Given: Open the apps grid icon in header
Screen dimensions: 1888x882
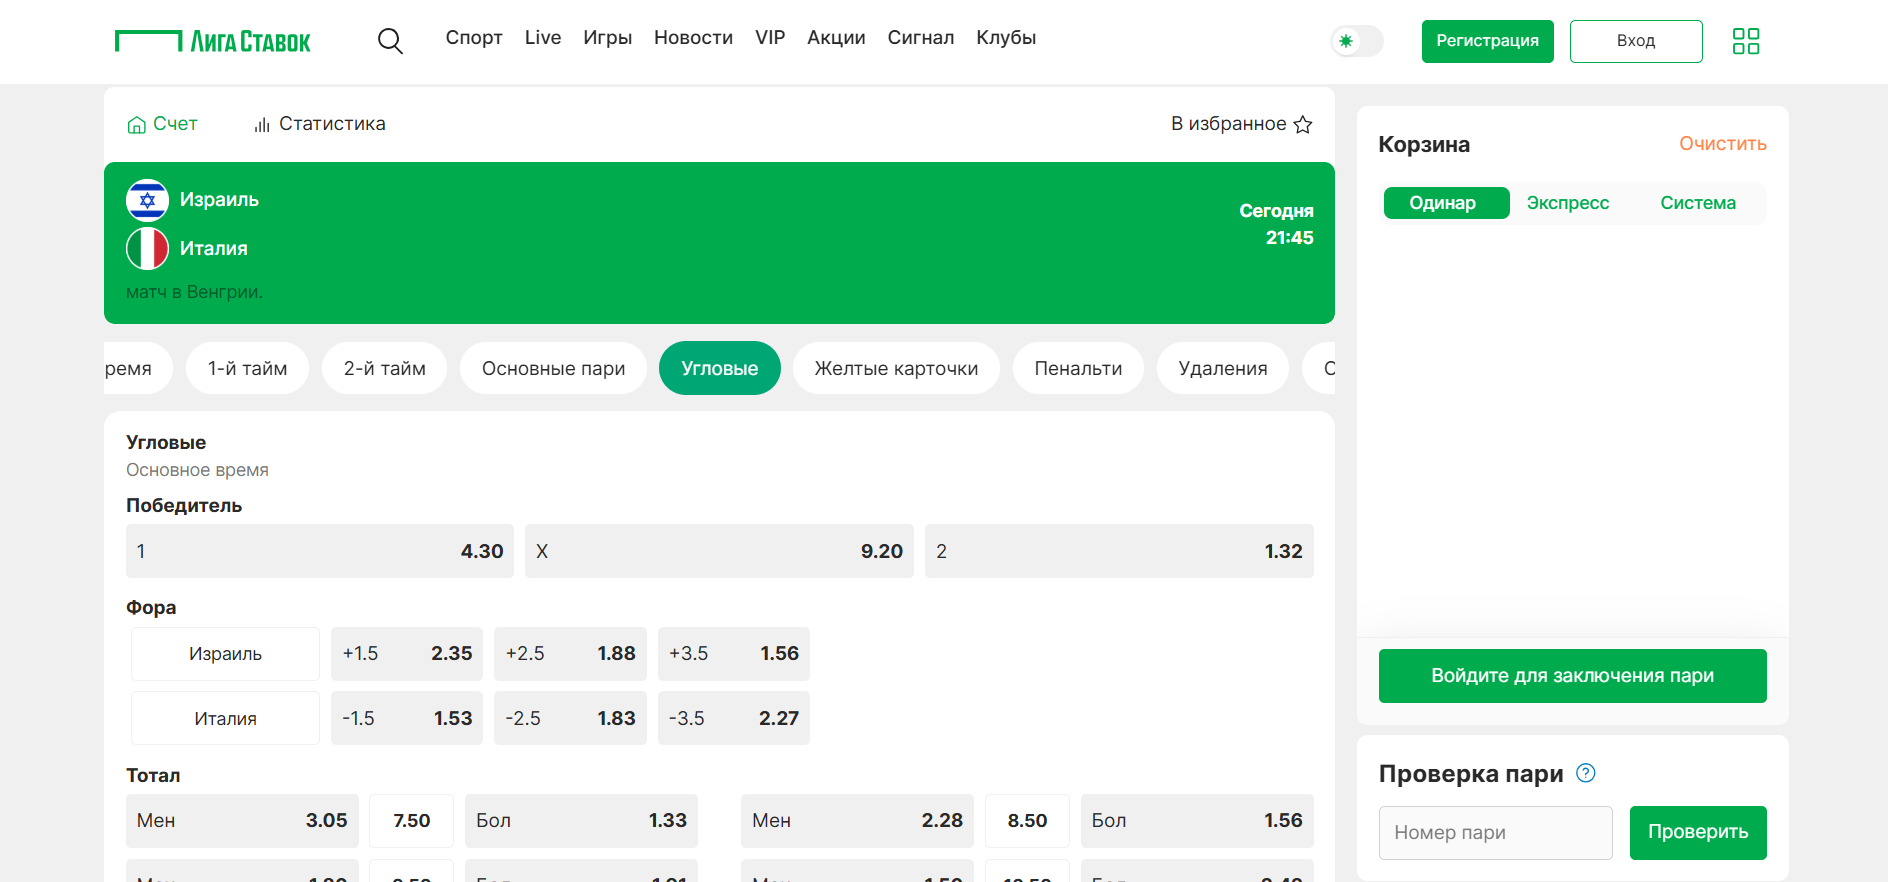Looking at the screenshot, I should (x=1745, y=41).
